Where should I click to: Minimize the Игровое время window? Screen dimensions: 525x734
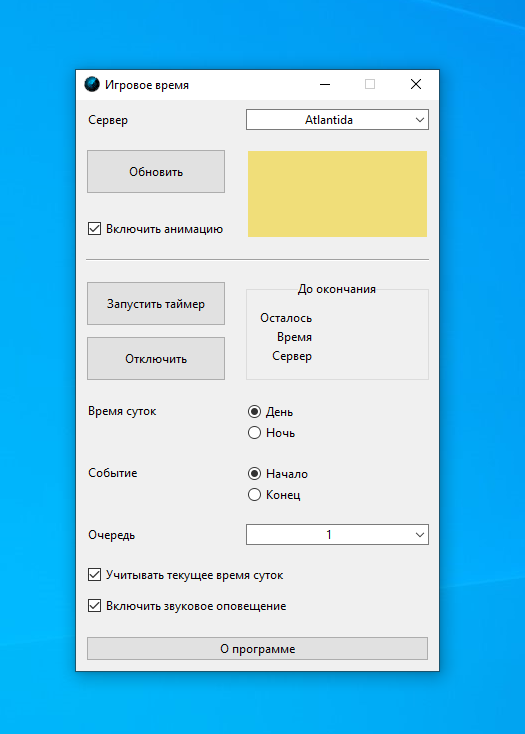pos(325,85)
